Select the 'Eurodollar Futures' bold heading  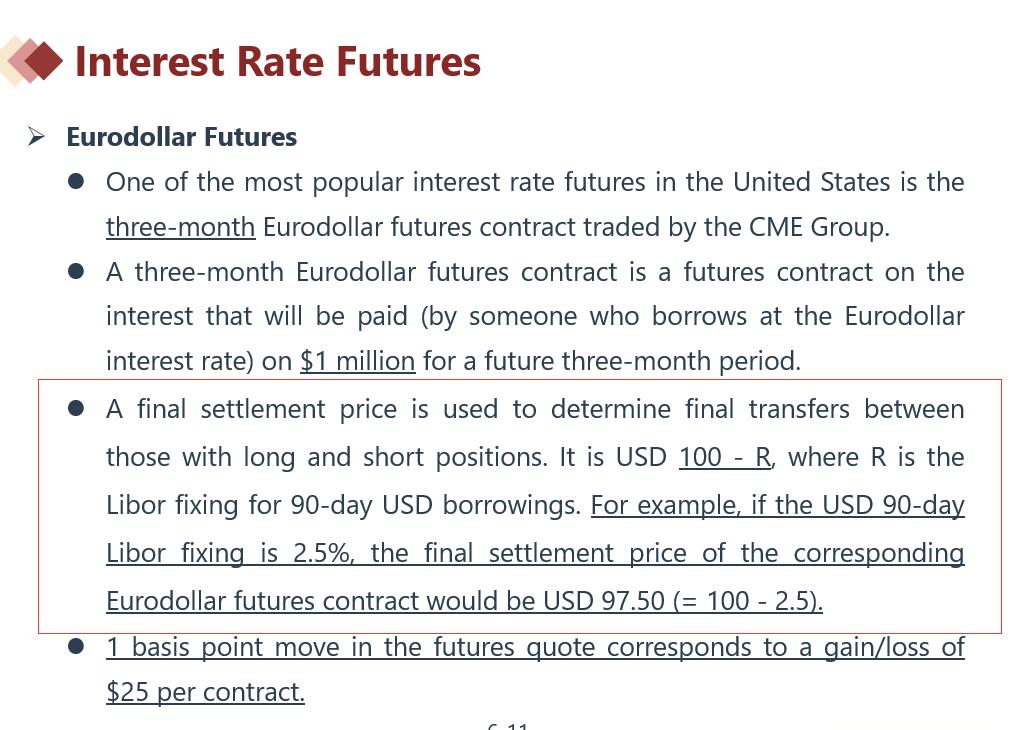pos(181,137)
